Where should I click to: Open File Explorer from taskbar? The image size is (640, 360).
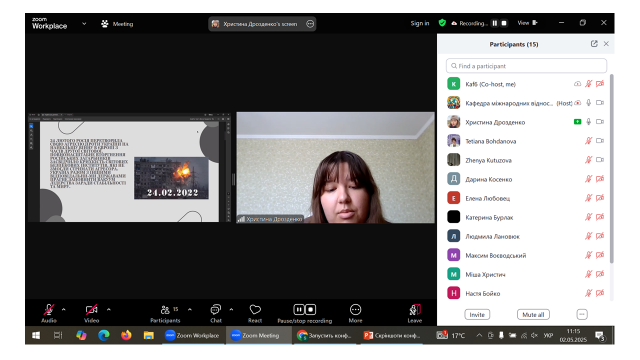(149, 336)
